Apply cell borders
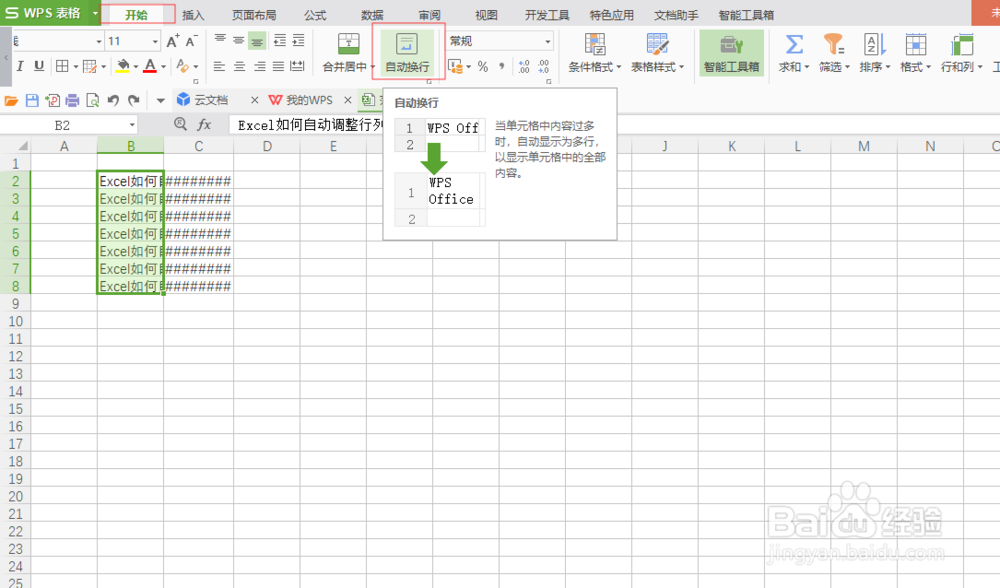 click(x=62, y=66)
